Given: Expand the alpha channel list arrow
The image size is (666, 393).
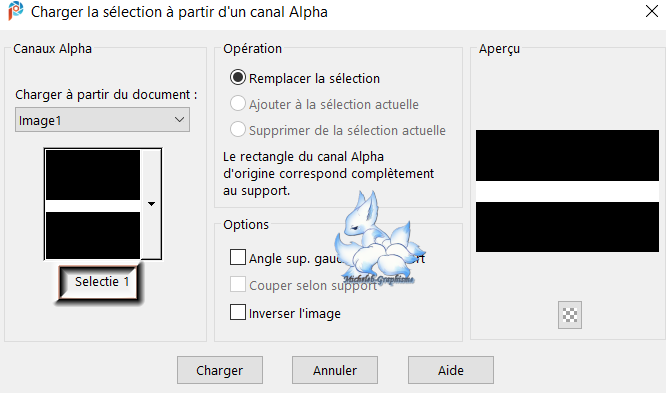Looking at the screenshot, I should pos(151,204).
